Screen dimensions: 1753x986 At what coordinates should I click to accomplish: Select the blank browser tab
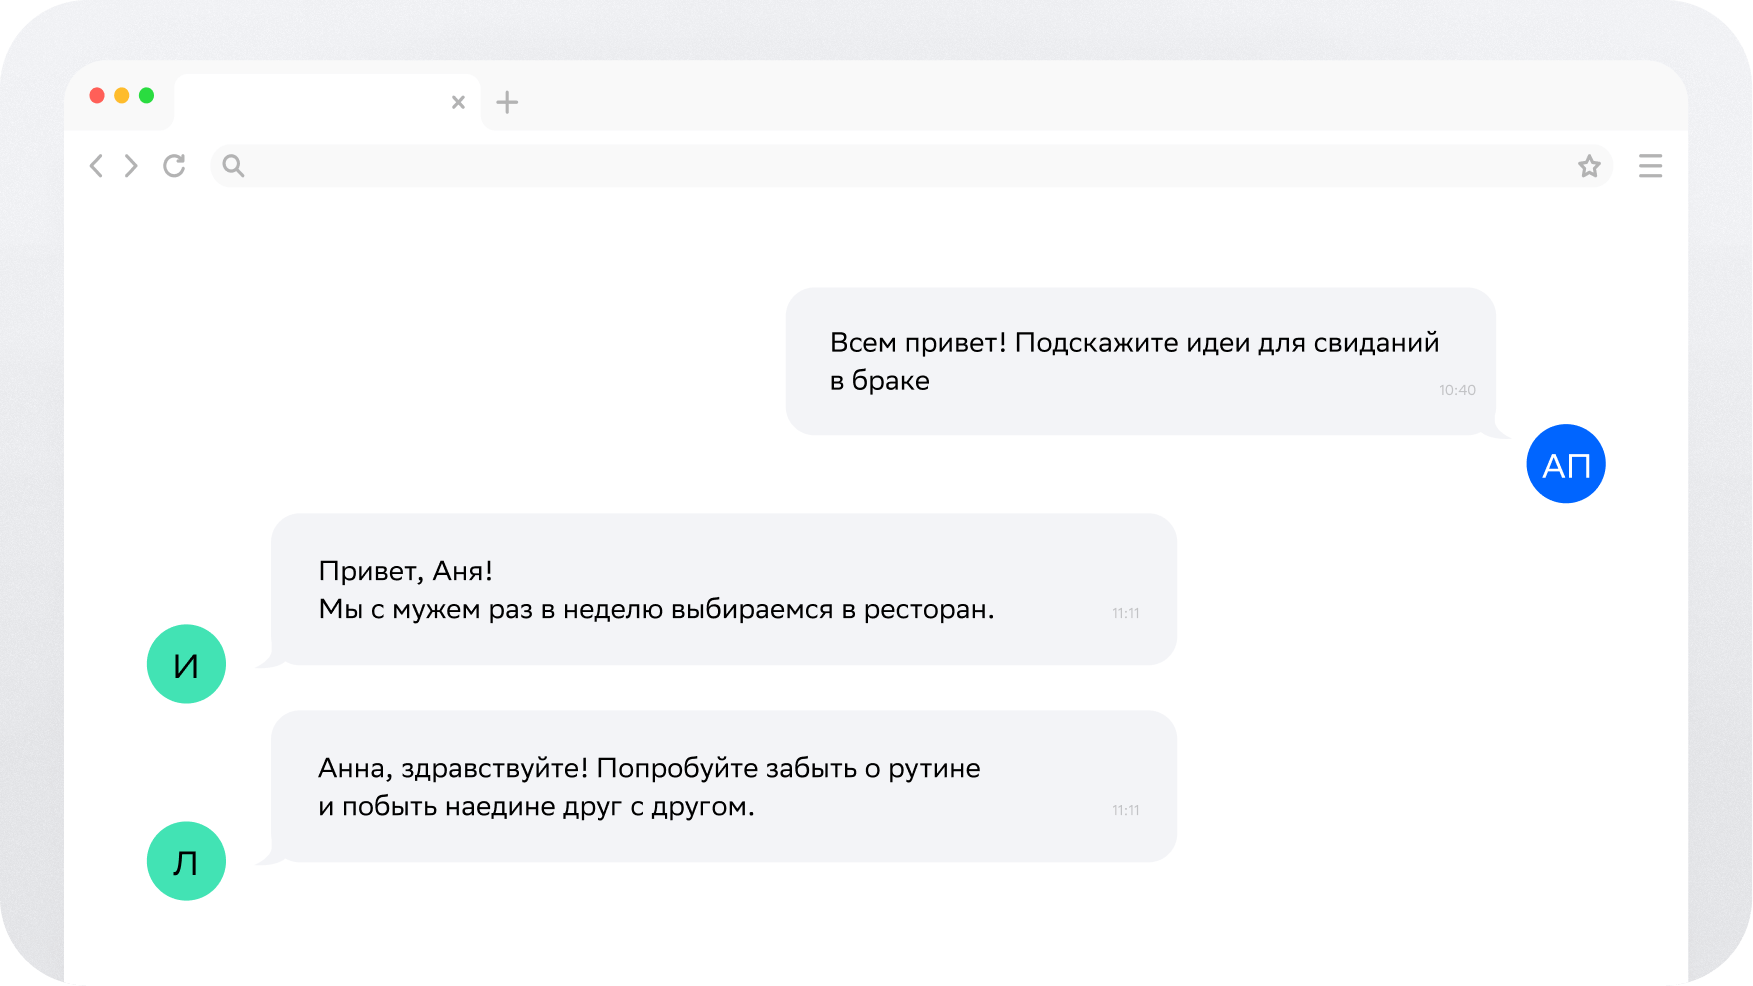[x=310, y=102]
